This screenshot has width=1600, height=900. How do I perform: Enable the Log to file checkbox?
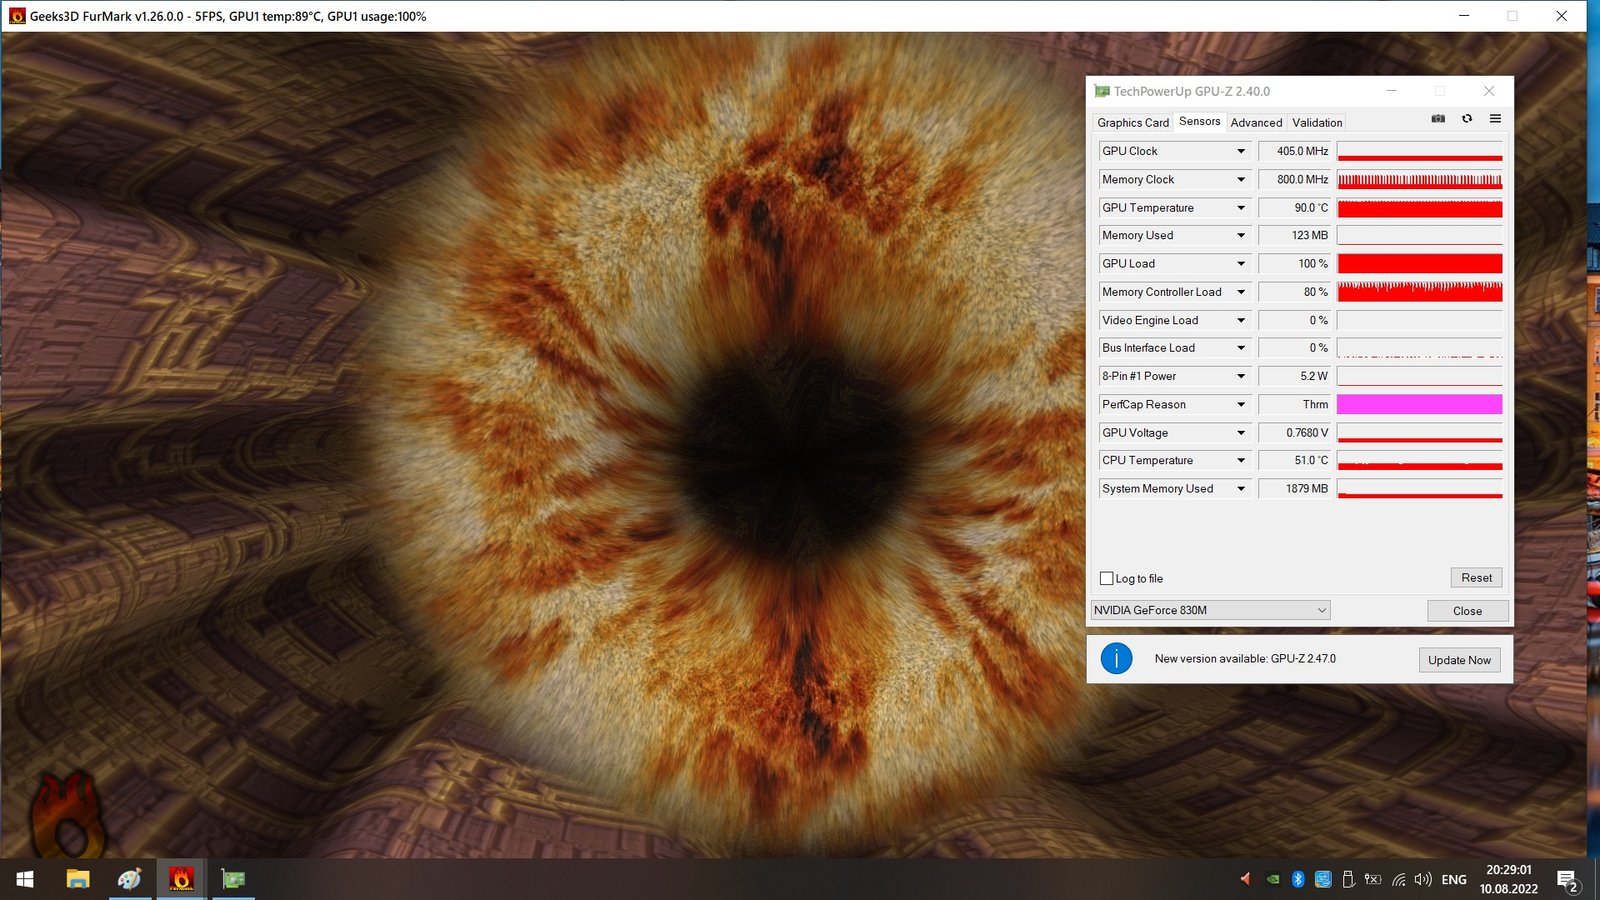click(1107, 578)
